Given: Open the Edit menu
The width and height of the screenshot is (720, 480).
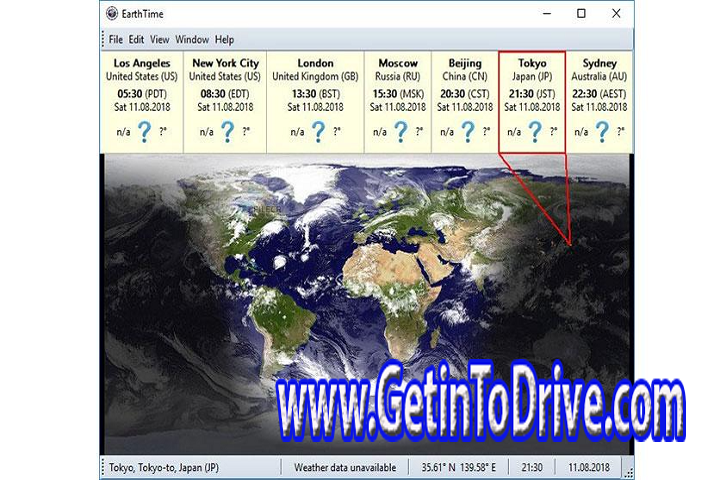Looking at the screenshot, I should tap(136, 40).
